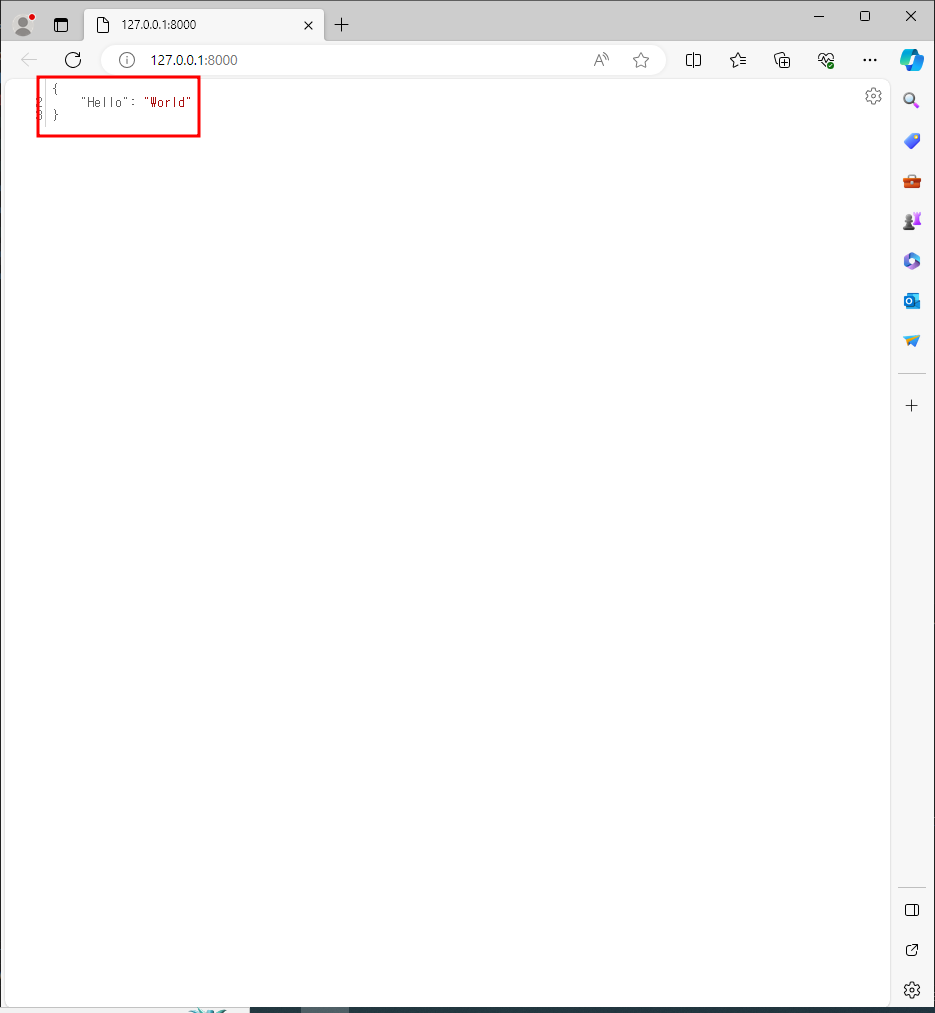Maximize the browser window

click(x=865, y=16)
